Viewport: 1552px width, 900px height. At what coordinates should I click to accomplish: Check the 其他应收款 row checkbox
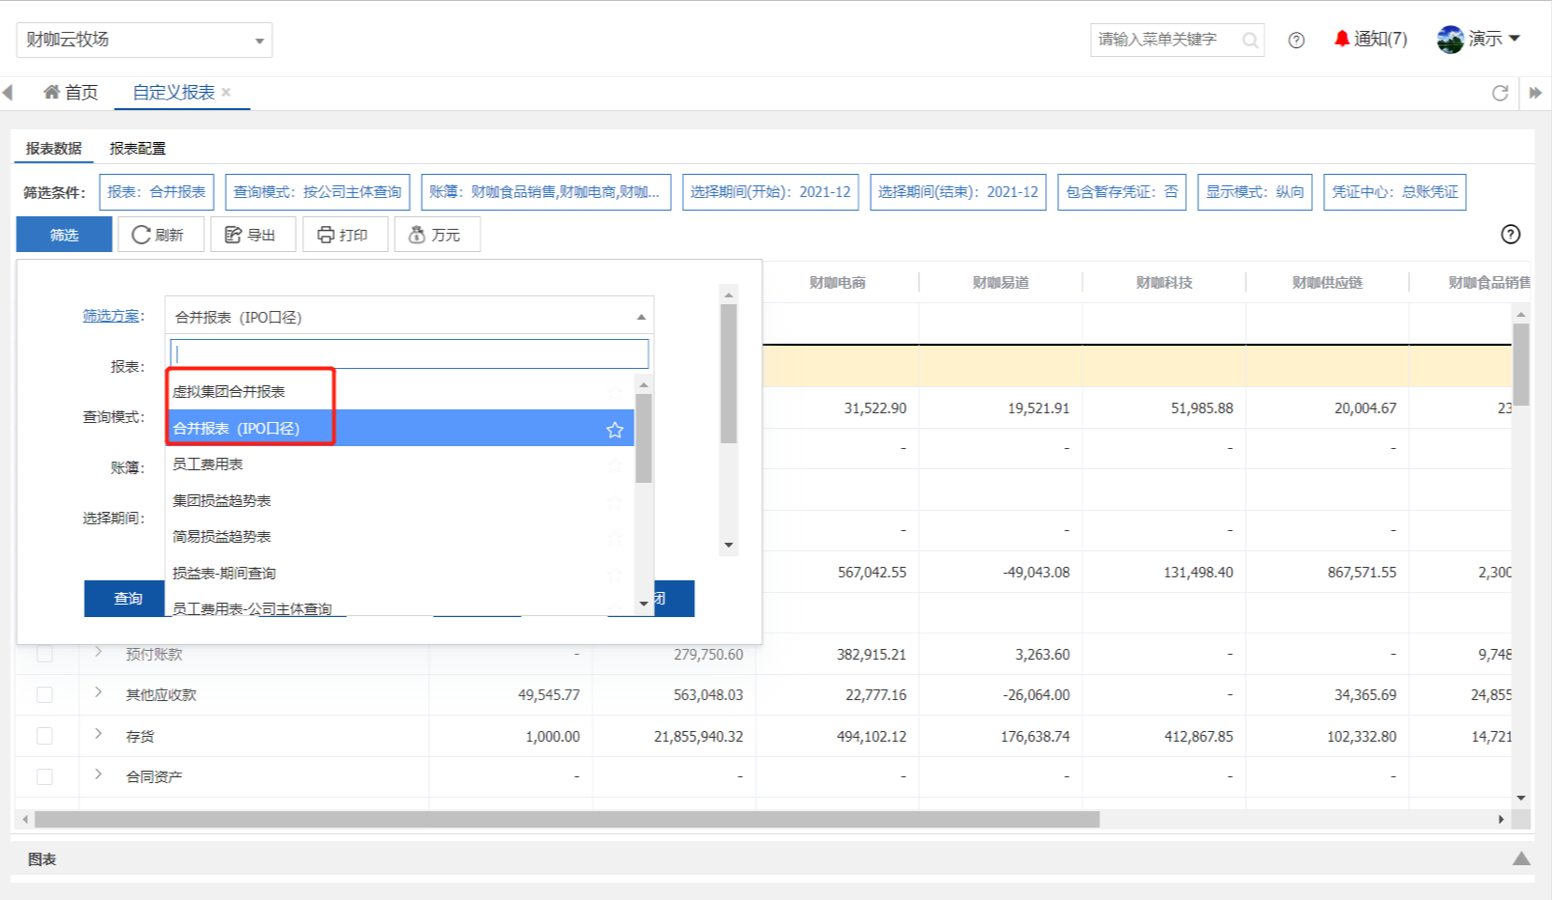pyautogui.click(x=44, y=695)
